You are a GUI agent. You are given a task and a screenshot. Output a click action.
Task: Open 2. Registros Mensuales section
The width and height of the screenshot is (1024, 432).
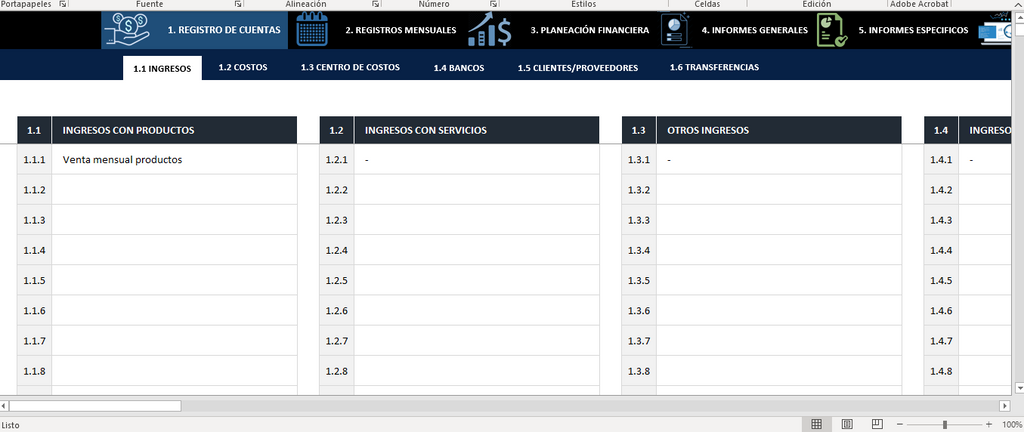pyautogui.click(x=401, y=30)
